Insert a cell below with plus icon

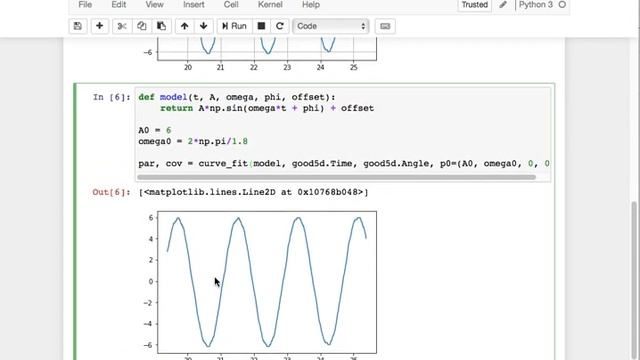pyautogui.click(x=99, y=26)
